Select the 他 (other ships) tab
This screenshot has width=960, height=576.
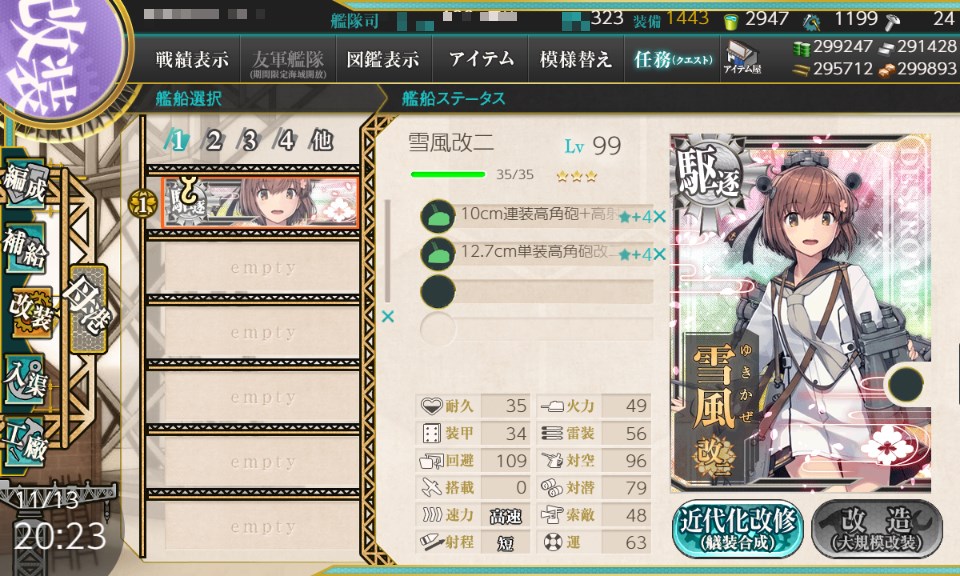pos(321,141)
